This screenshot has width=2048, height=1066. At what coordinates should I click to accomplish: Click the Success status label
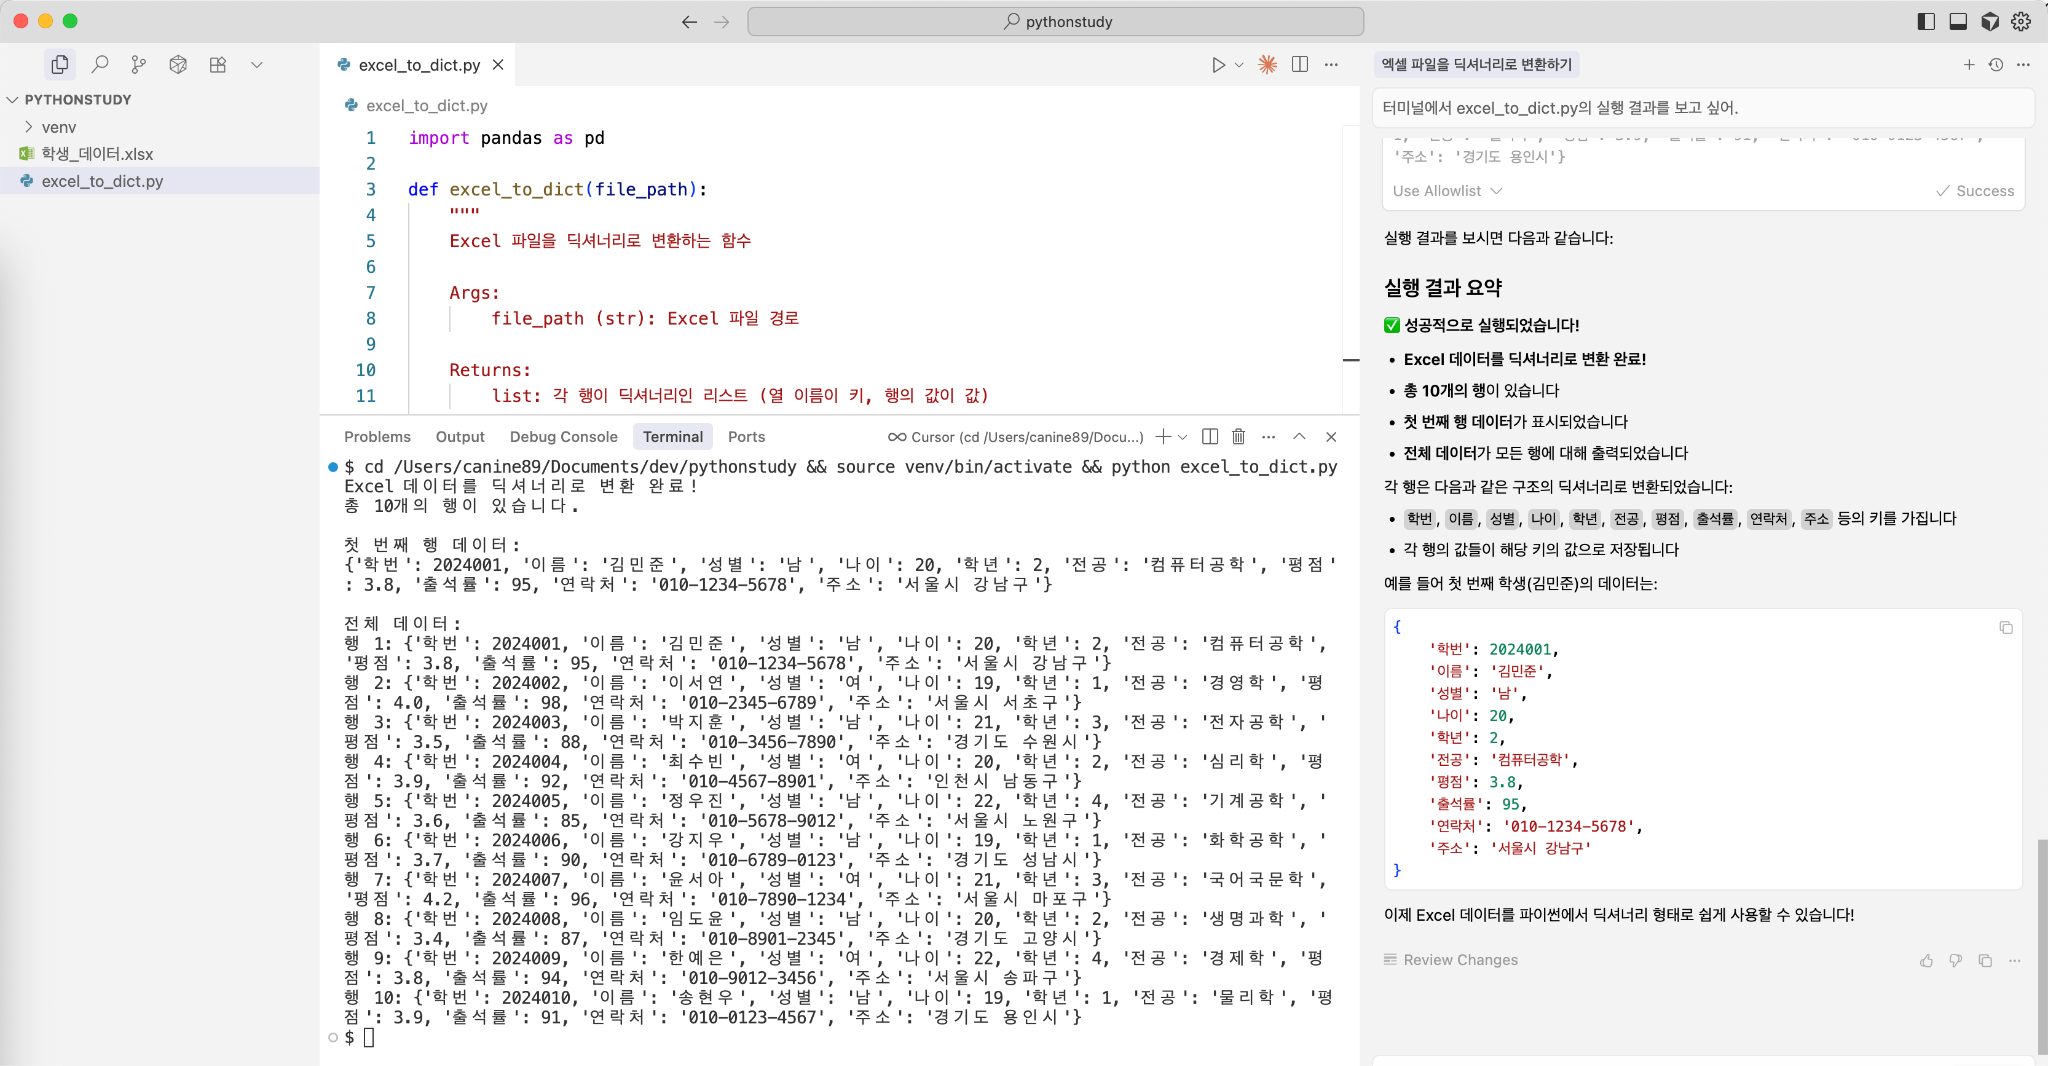1975,191
